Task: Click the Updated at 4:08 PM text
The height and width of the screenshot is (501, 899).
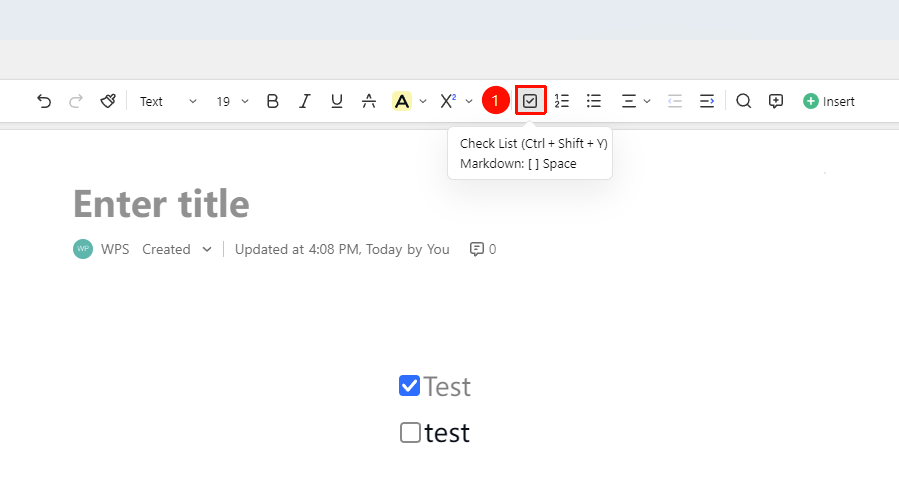Action: pyautogui.click(x=342, y=249)
